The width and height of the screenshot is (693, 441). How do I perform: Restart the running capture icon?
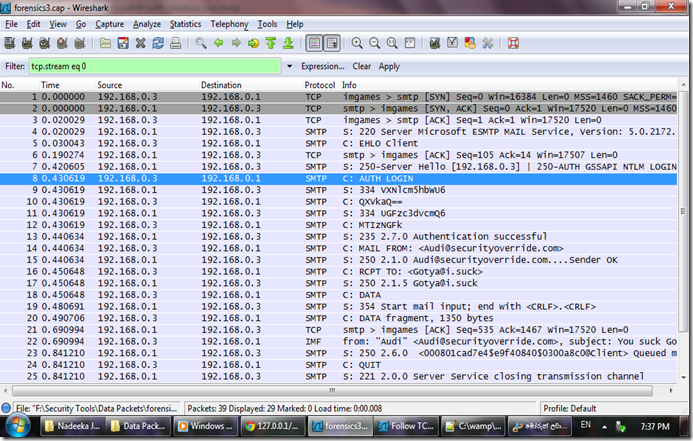point(80,43)
